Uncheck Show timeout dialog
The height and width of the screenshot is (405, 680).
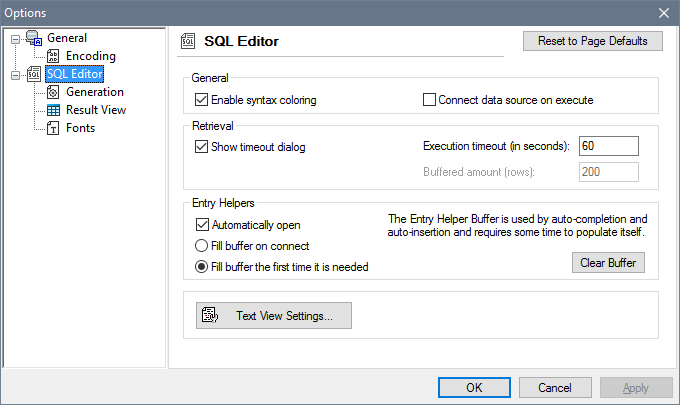(202, 147)
